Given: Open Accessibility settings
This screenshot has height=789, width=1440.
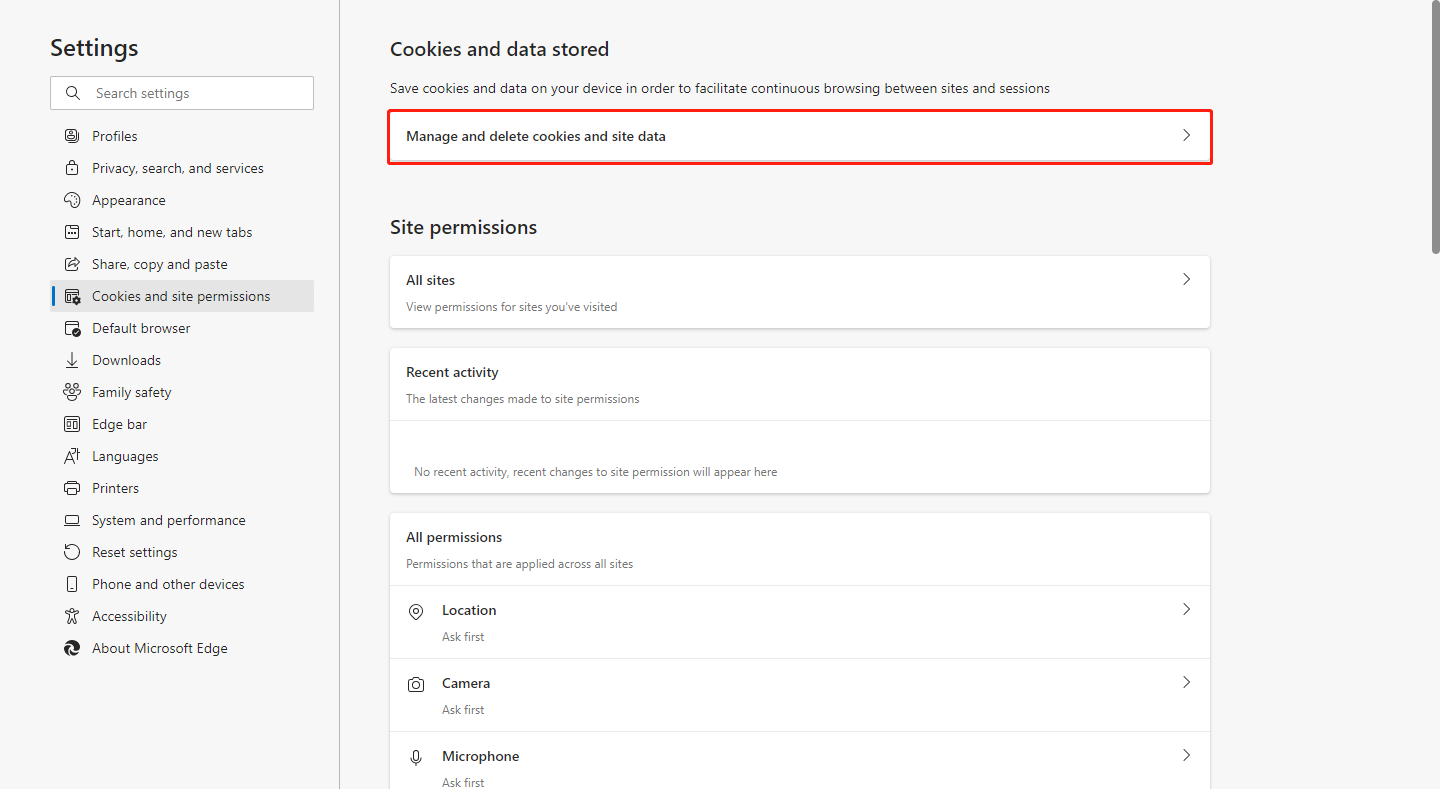Looking at the screenshot, I should pos(128,615).
